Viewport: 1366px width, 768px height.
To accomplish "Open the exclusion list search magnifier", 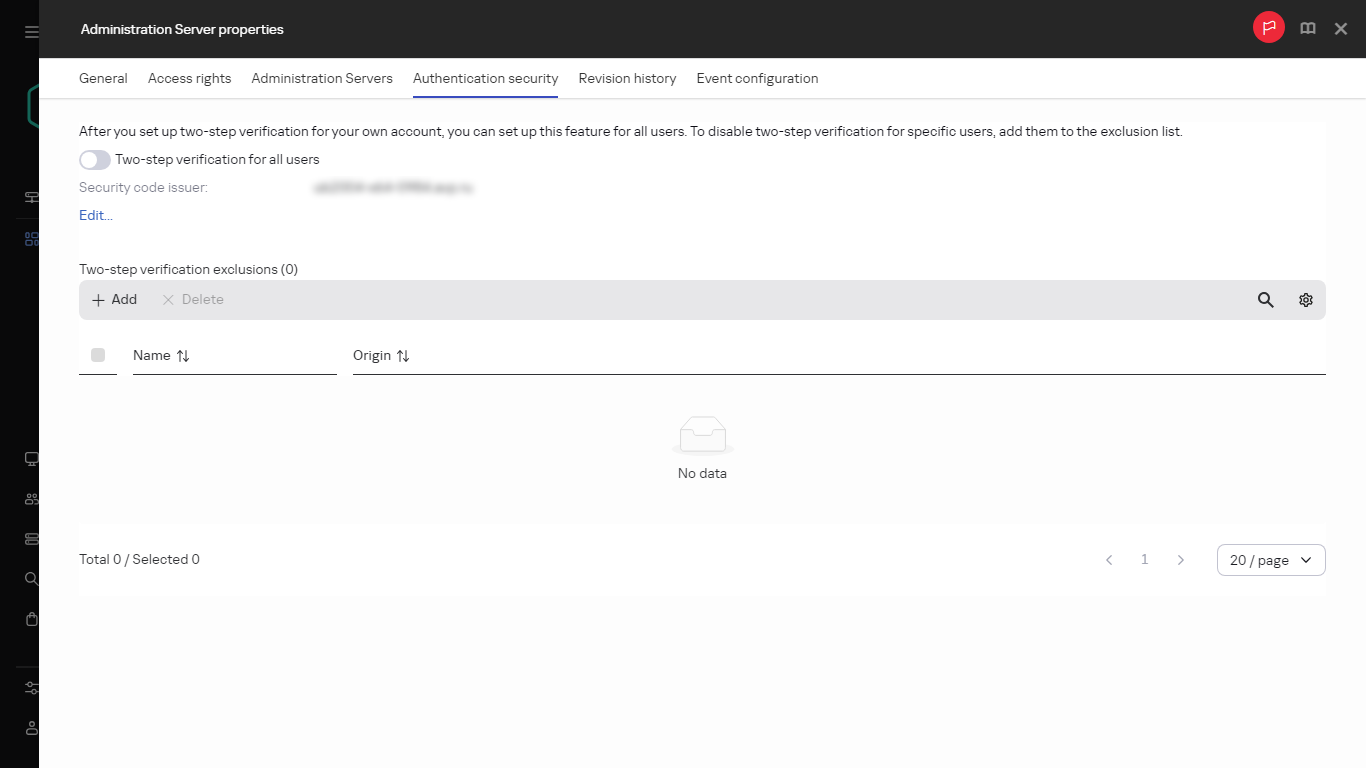I will [1265, 299].
